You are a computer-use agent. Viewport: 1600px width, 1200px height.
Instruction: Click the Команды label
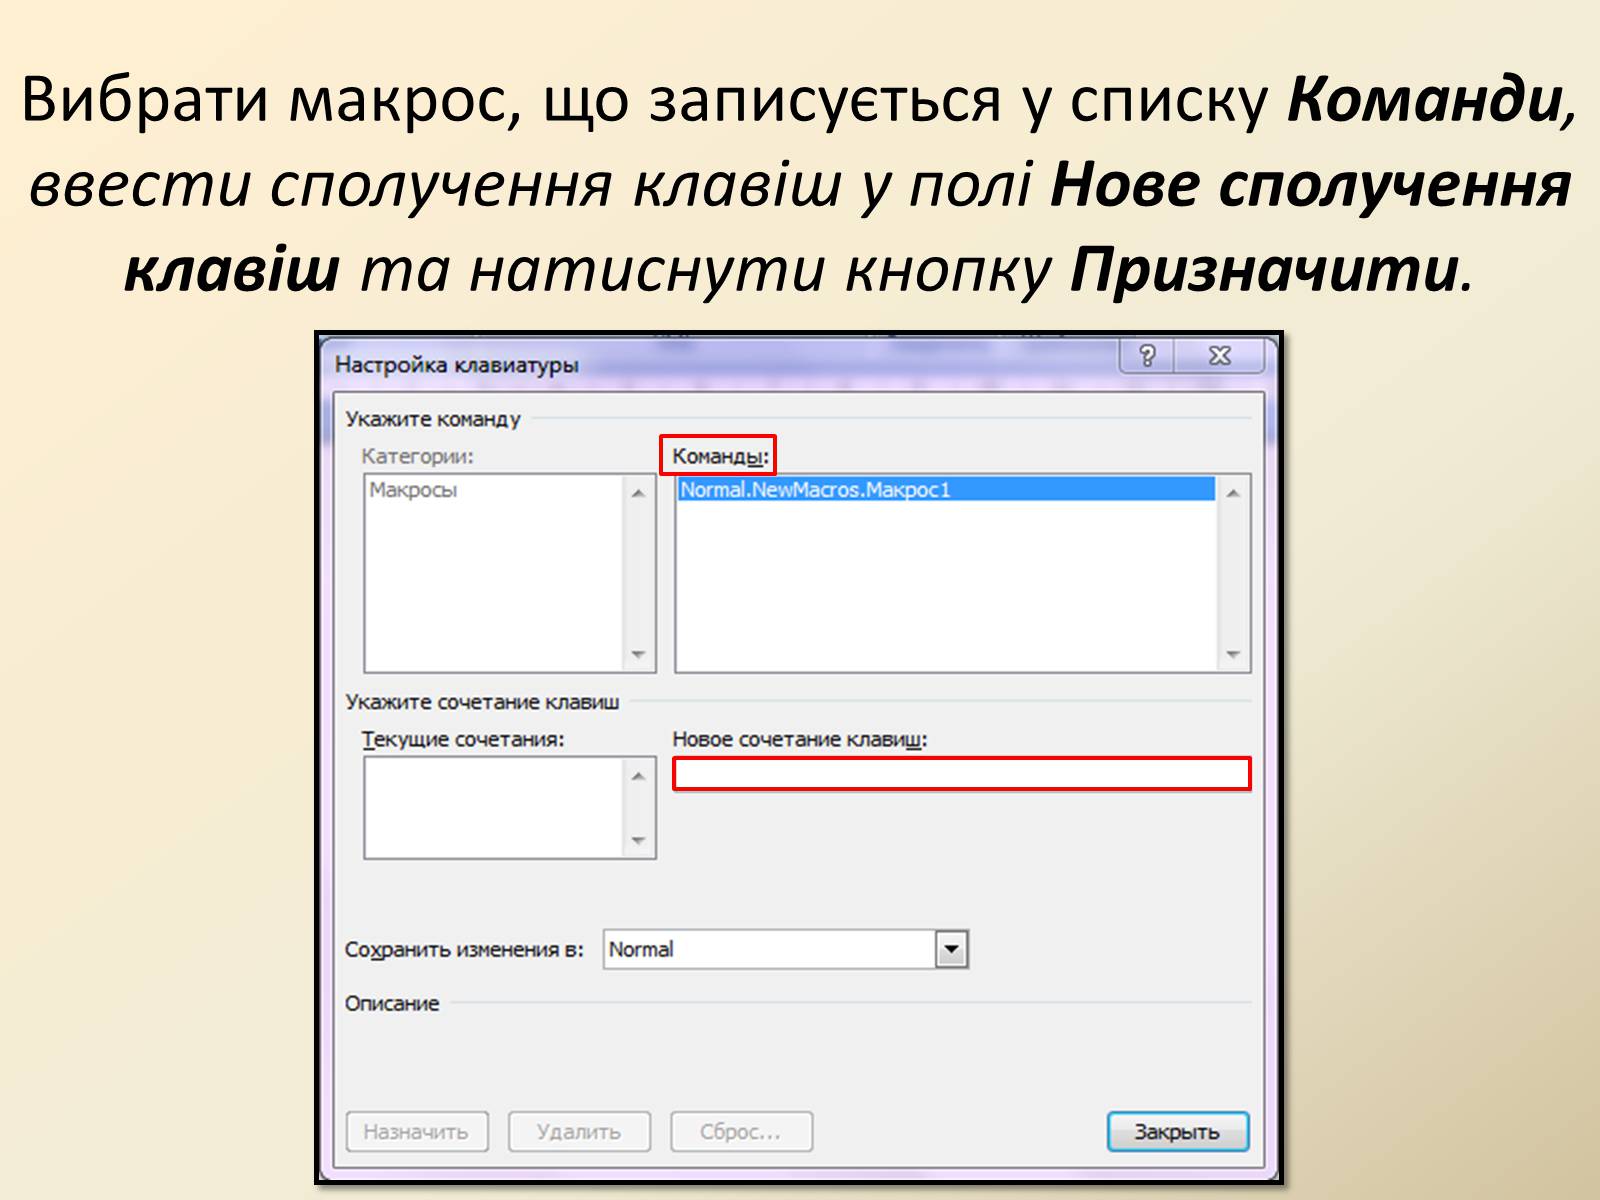click(720, 457)
